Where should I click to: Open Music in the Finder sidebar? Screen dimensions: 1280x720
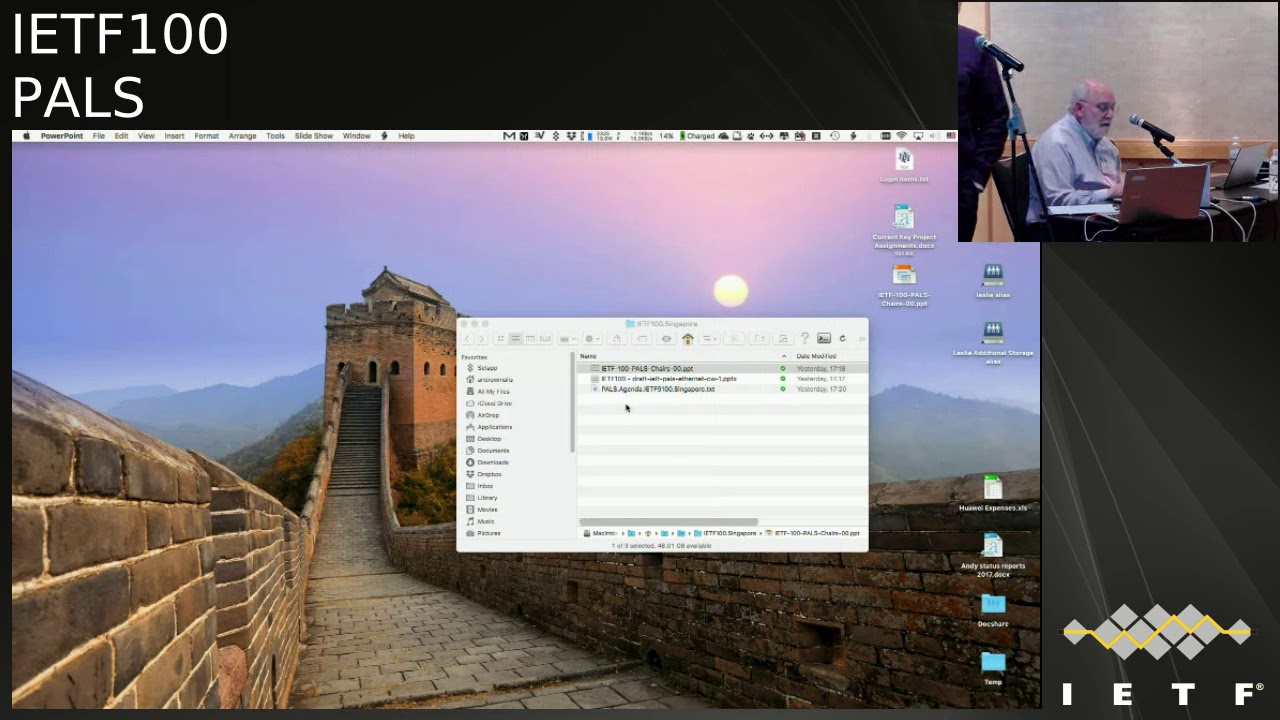coord(485,521)
